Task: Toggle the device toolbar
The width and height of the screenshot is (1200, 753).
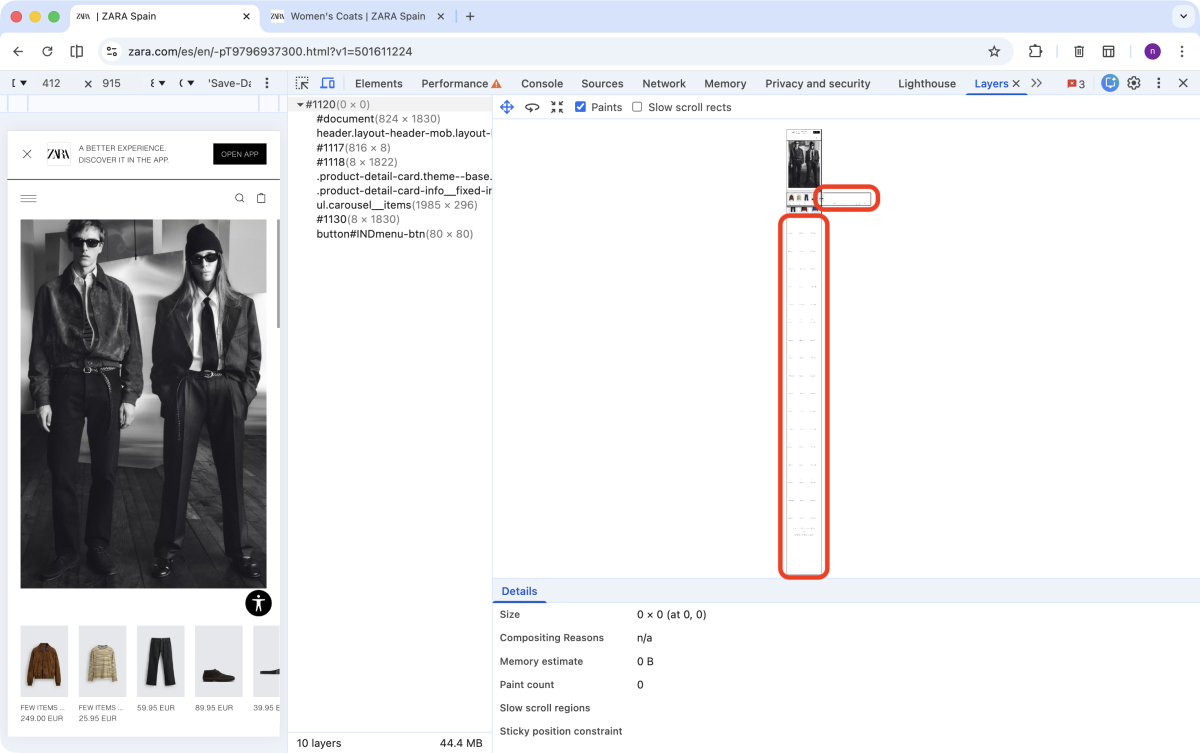Action: 328,83
